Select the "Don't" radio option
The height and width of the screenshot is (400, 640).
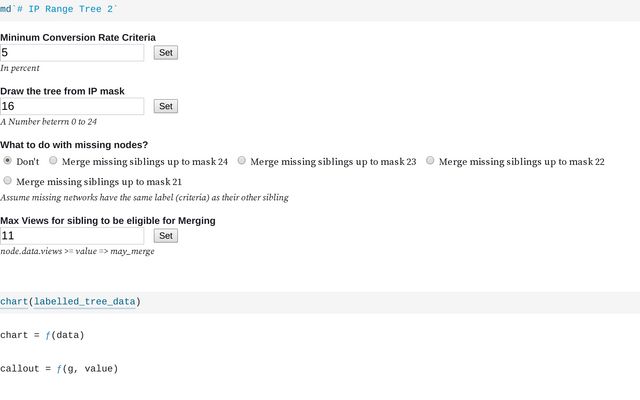pos(7,160)
